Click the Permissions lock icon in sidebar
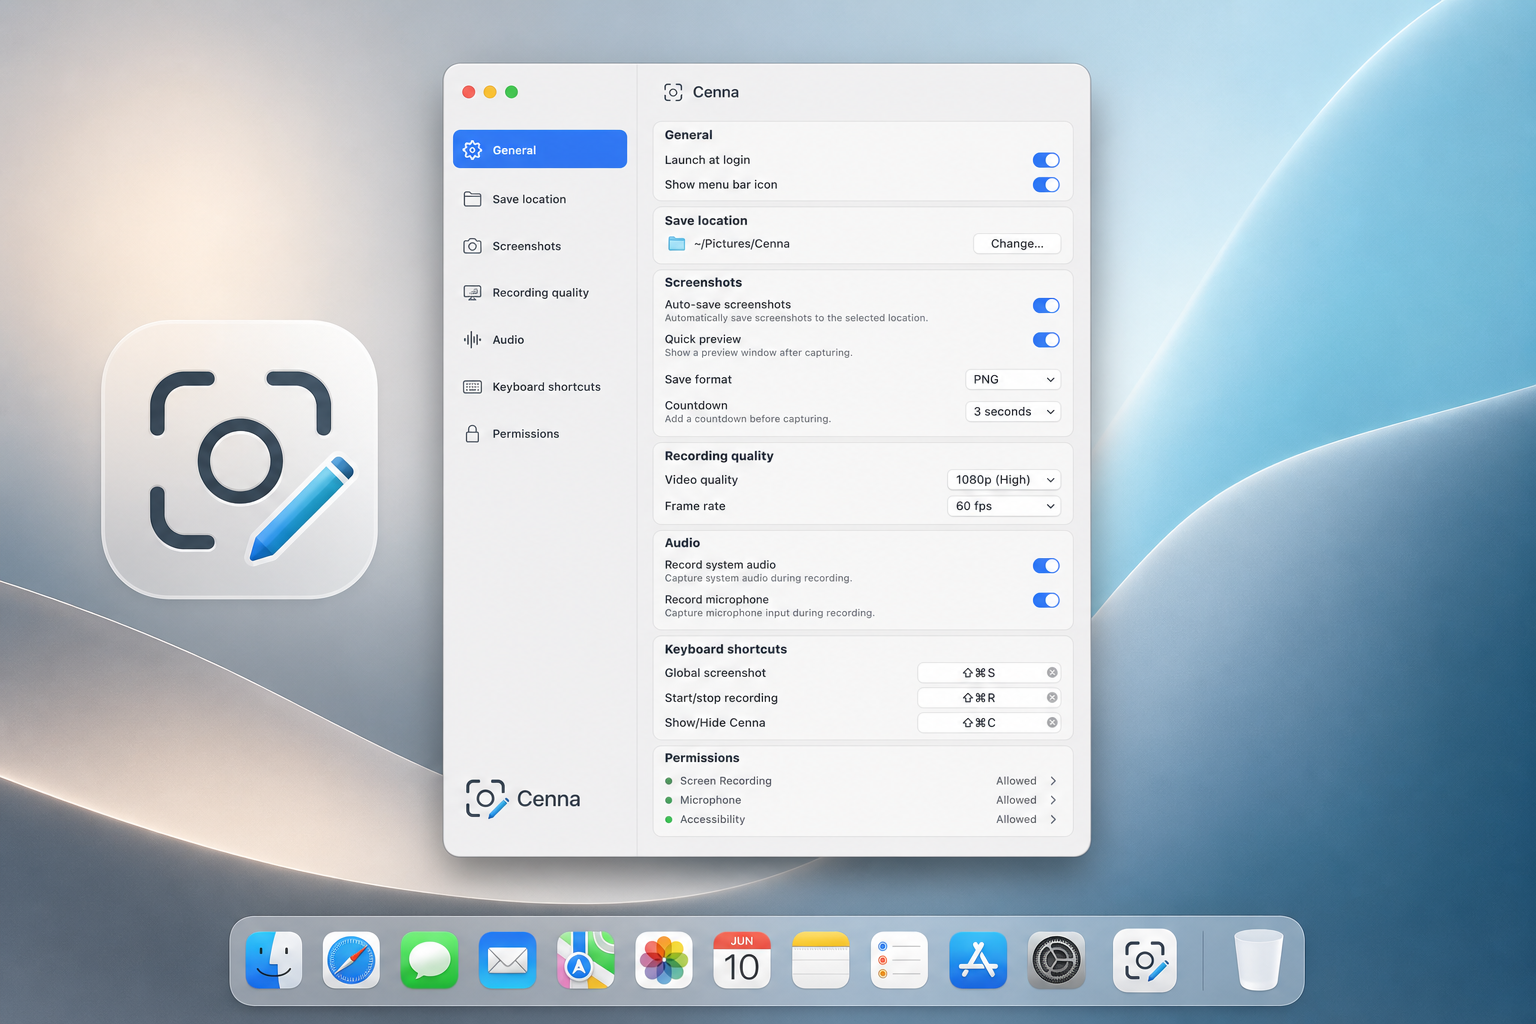Viewport: 1536px width, 1024px height. (473, 434)
